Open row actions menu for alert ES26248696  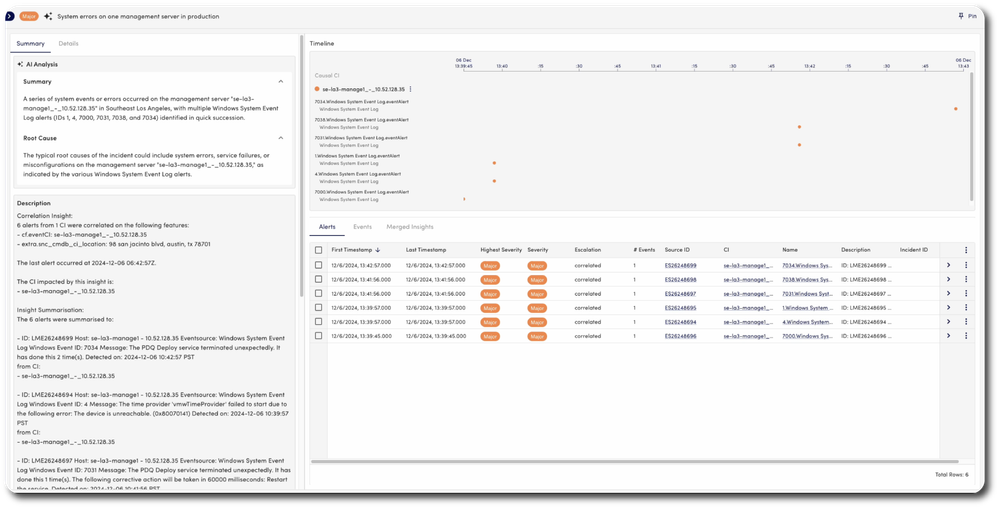pos(966,336)
